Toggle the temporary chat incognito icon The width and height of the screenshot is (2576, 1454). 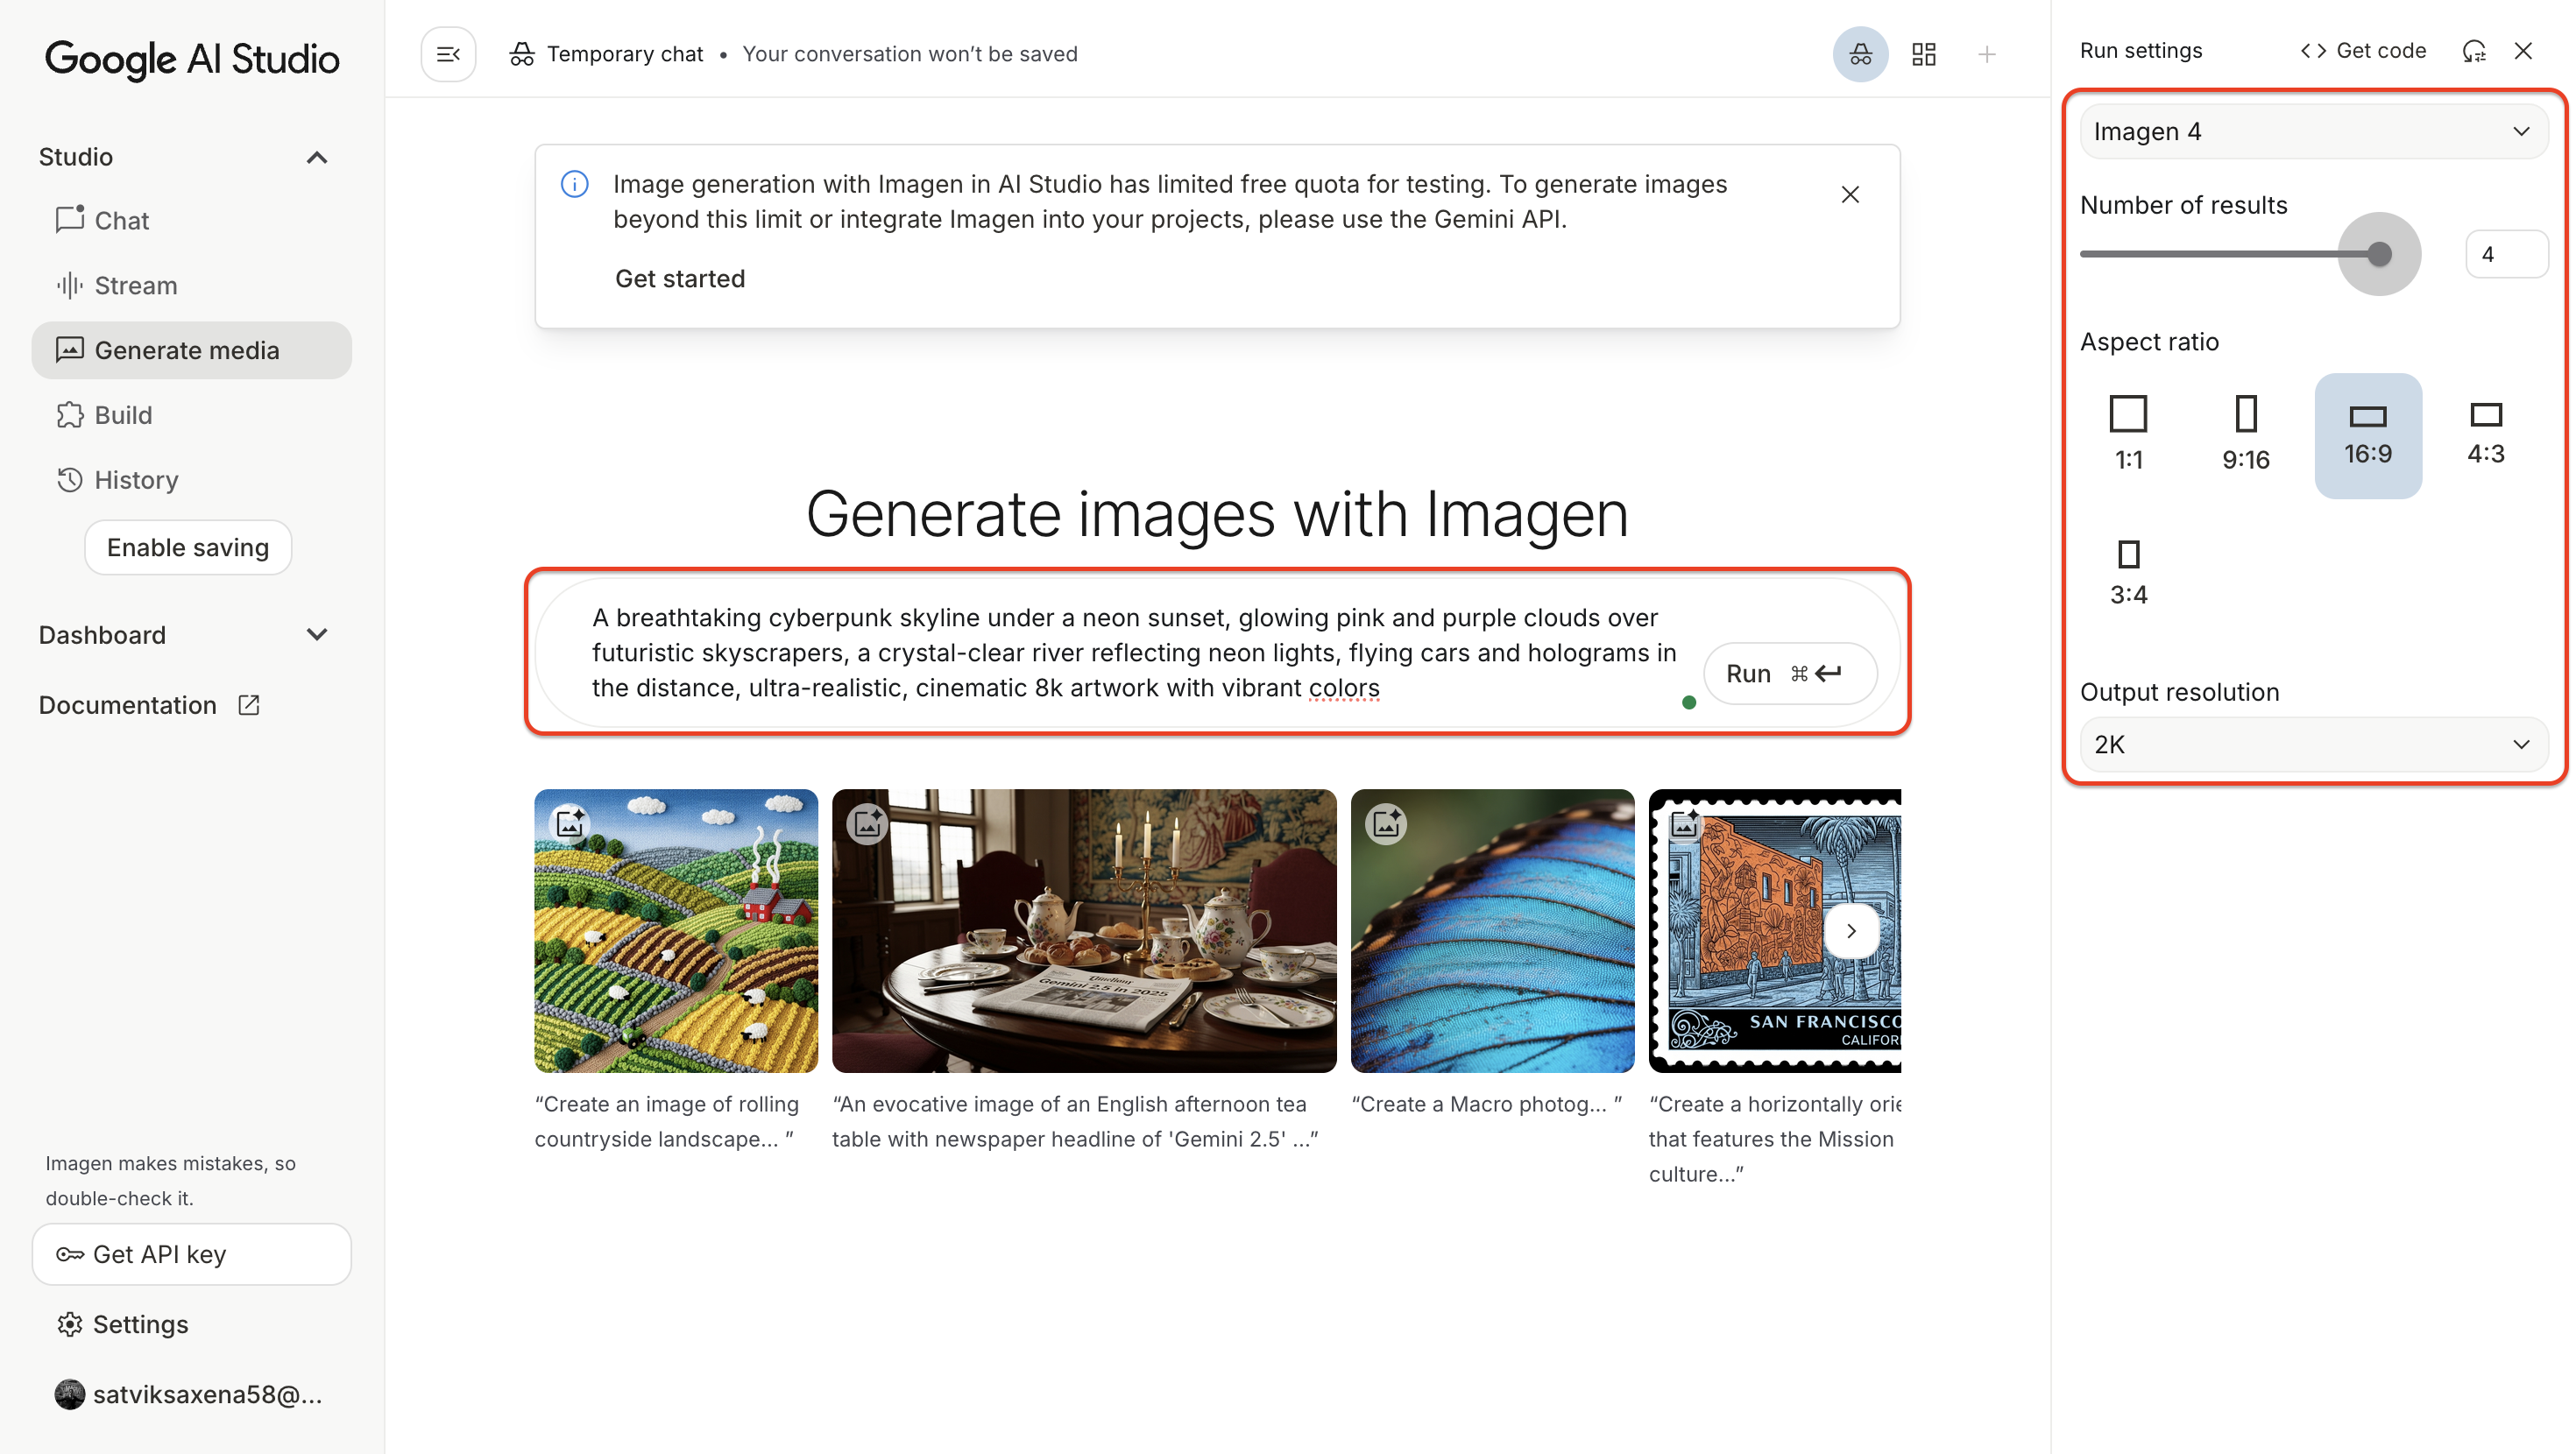click(x=1860, y=54)
